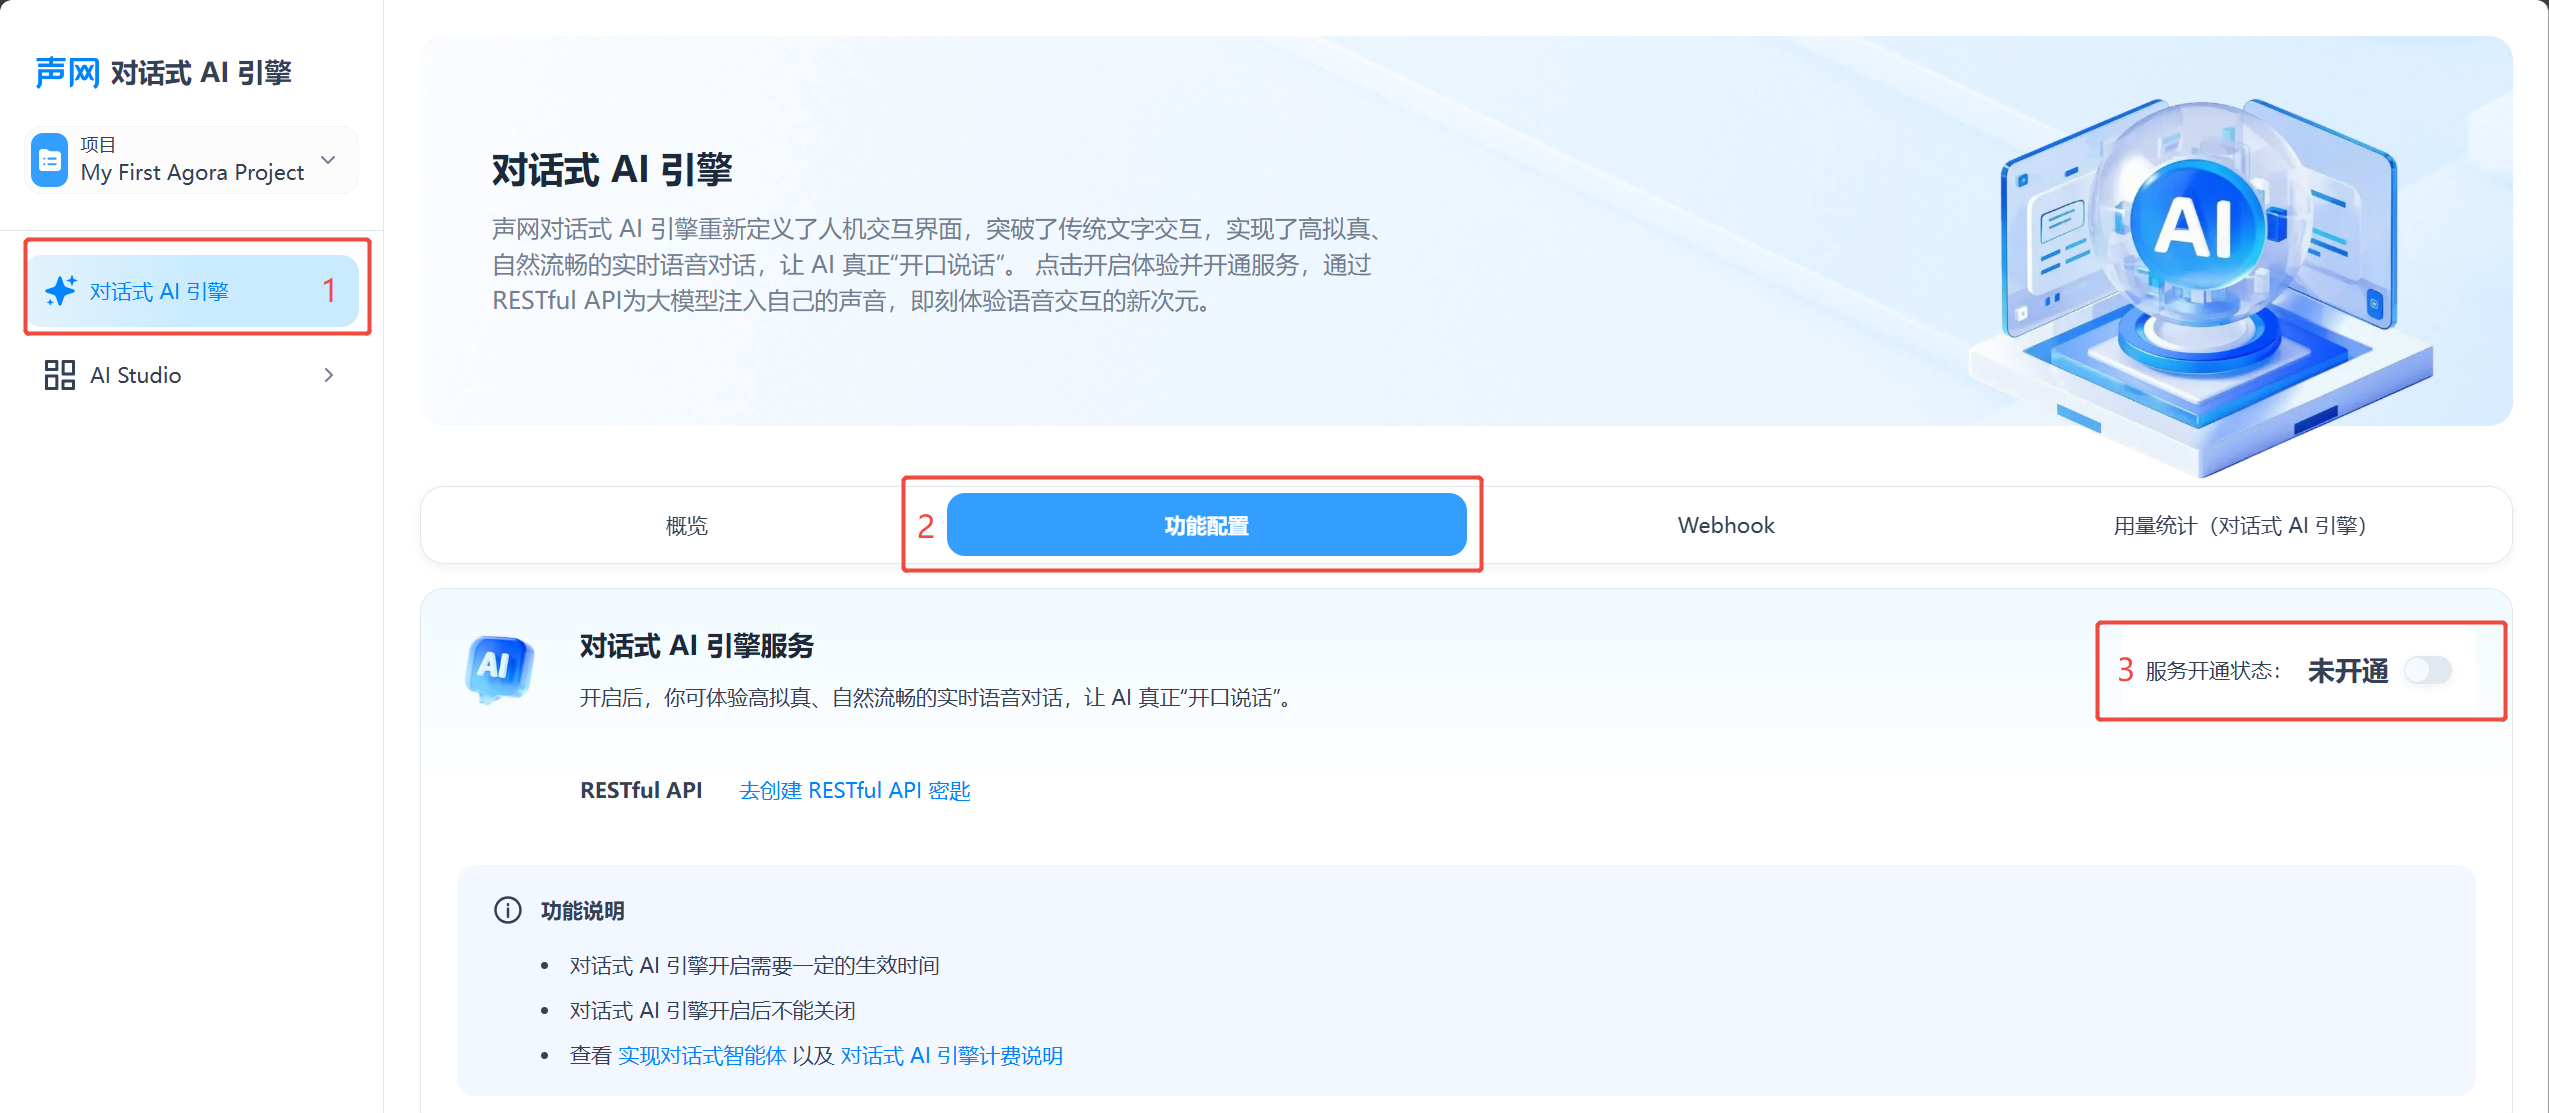Click the info icon beside 功能说明

click(507, 910)
